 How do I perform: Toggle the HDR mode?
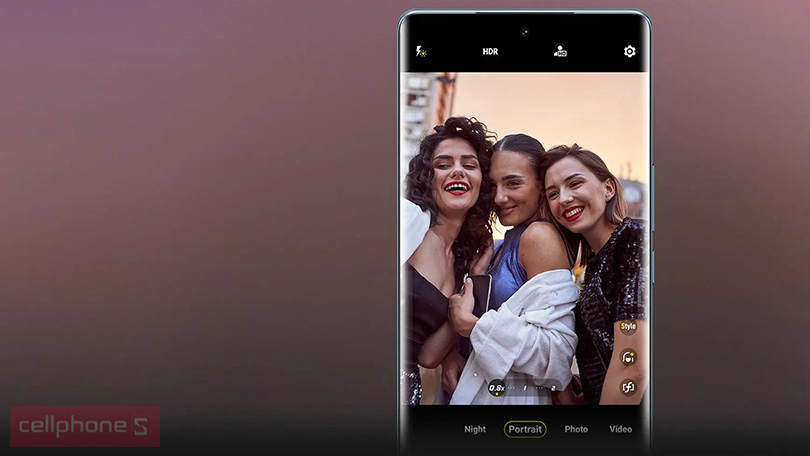point(490,52)
